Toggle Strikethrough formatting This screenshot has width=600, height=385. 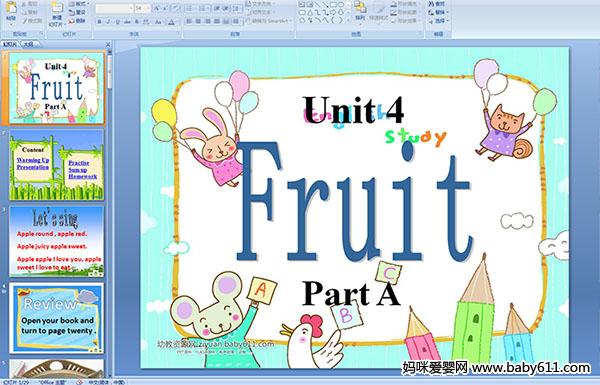click(x=127, y=22)
